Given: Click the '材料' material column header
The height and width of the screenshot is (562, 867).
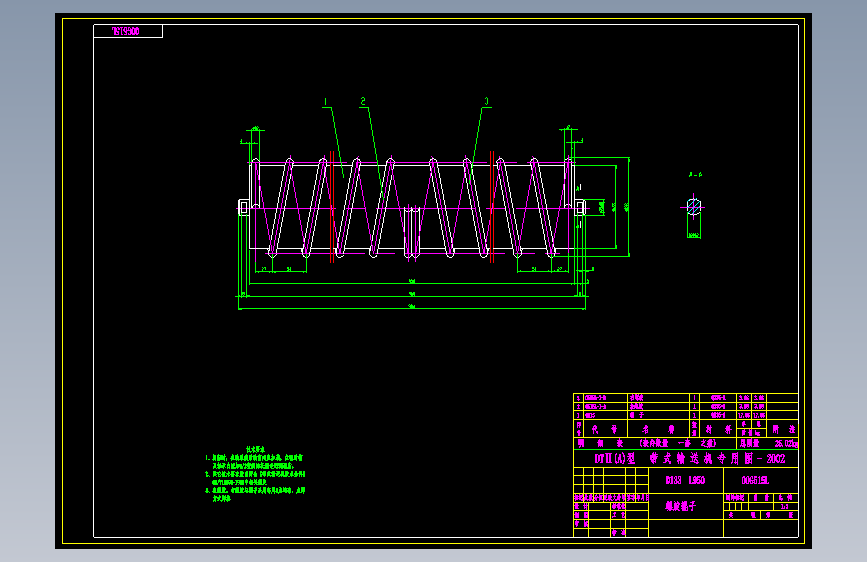Looking at the screenshot, I should point(718,429).
